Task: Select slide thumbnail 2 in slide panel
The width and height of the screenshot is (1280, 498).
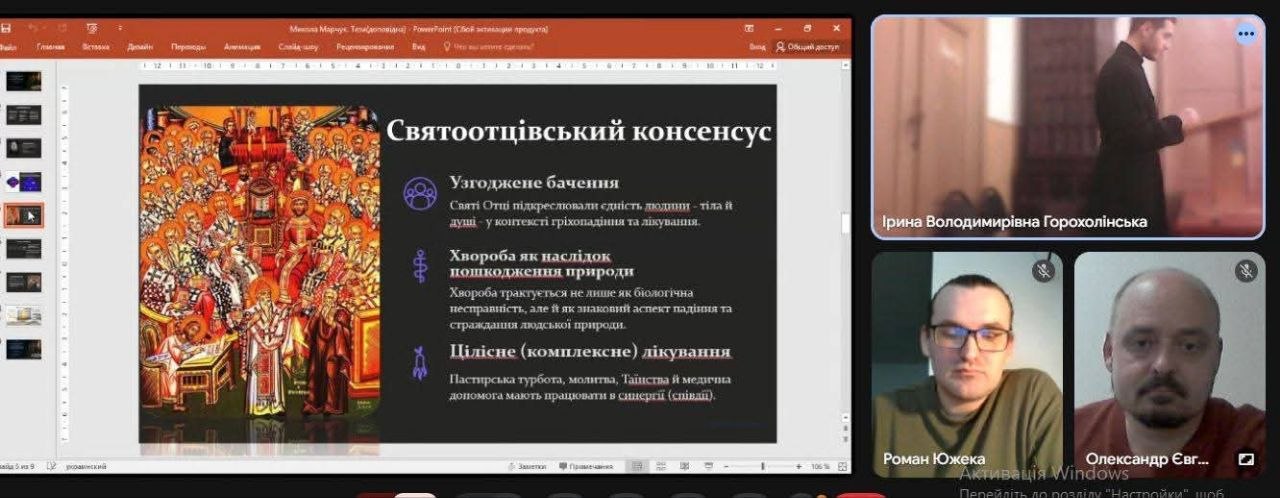Action: pyautogui.click(x=23, y=114)
